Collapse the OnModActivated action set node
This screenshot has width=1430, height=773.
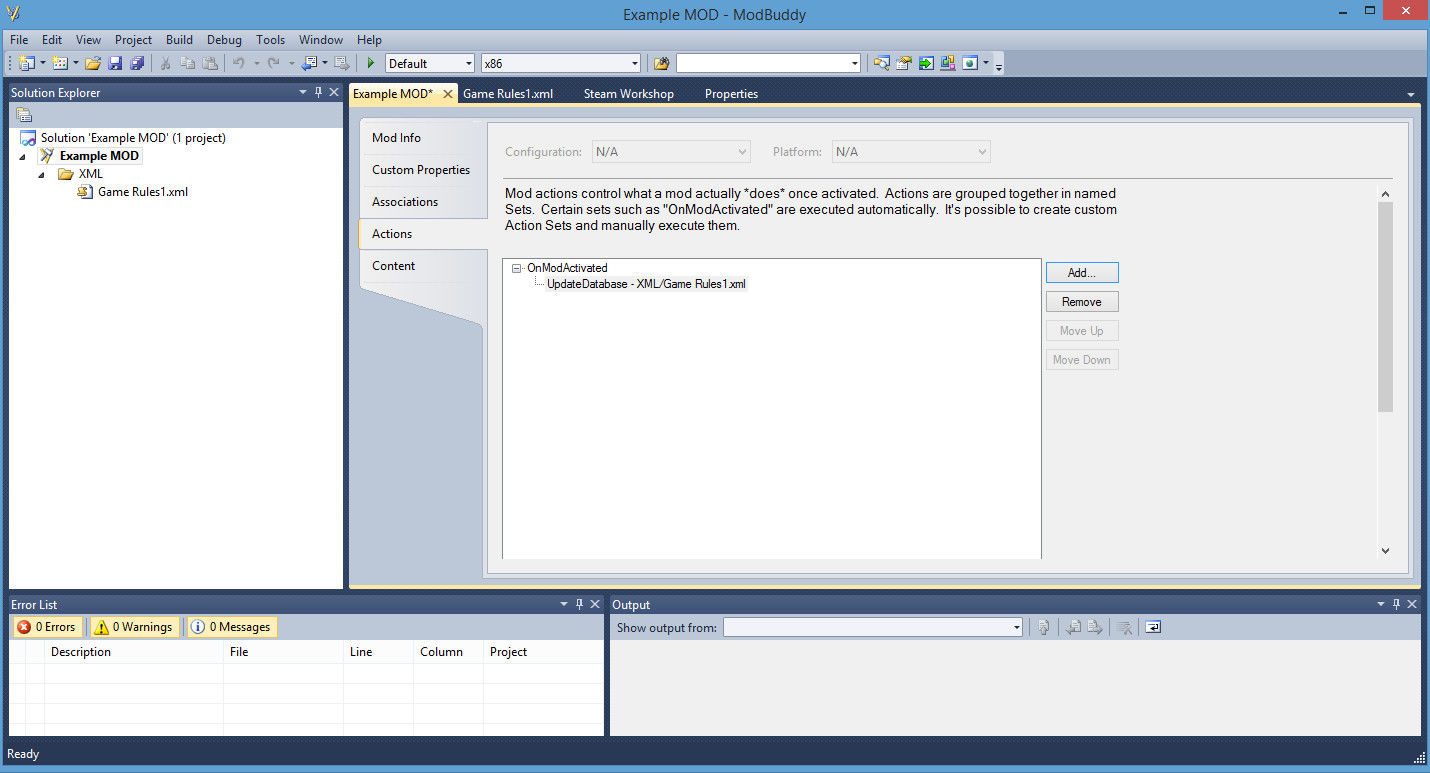point(516,268)
